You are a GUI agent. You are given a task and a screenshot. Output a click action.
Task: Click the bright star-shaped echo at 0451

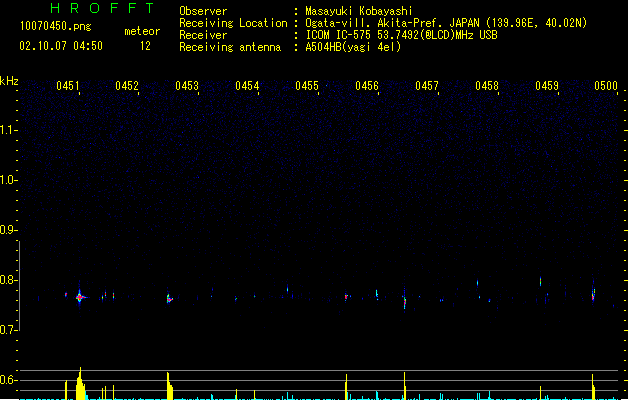[x=80, y=297]
